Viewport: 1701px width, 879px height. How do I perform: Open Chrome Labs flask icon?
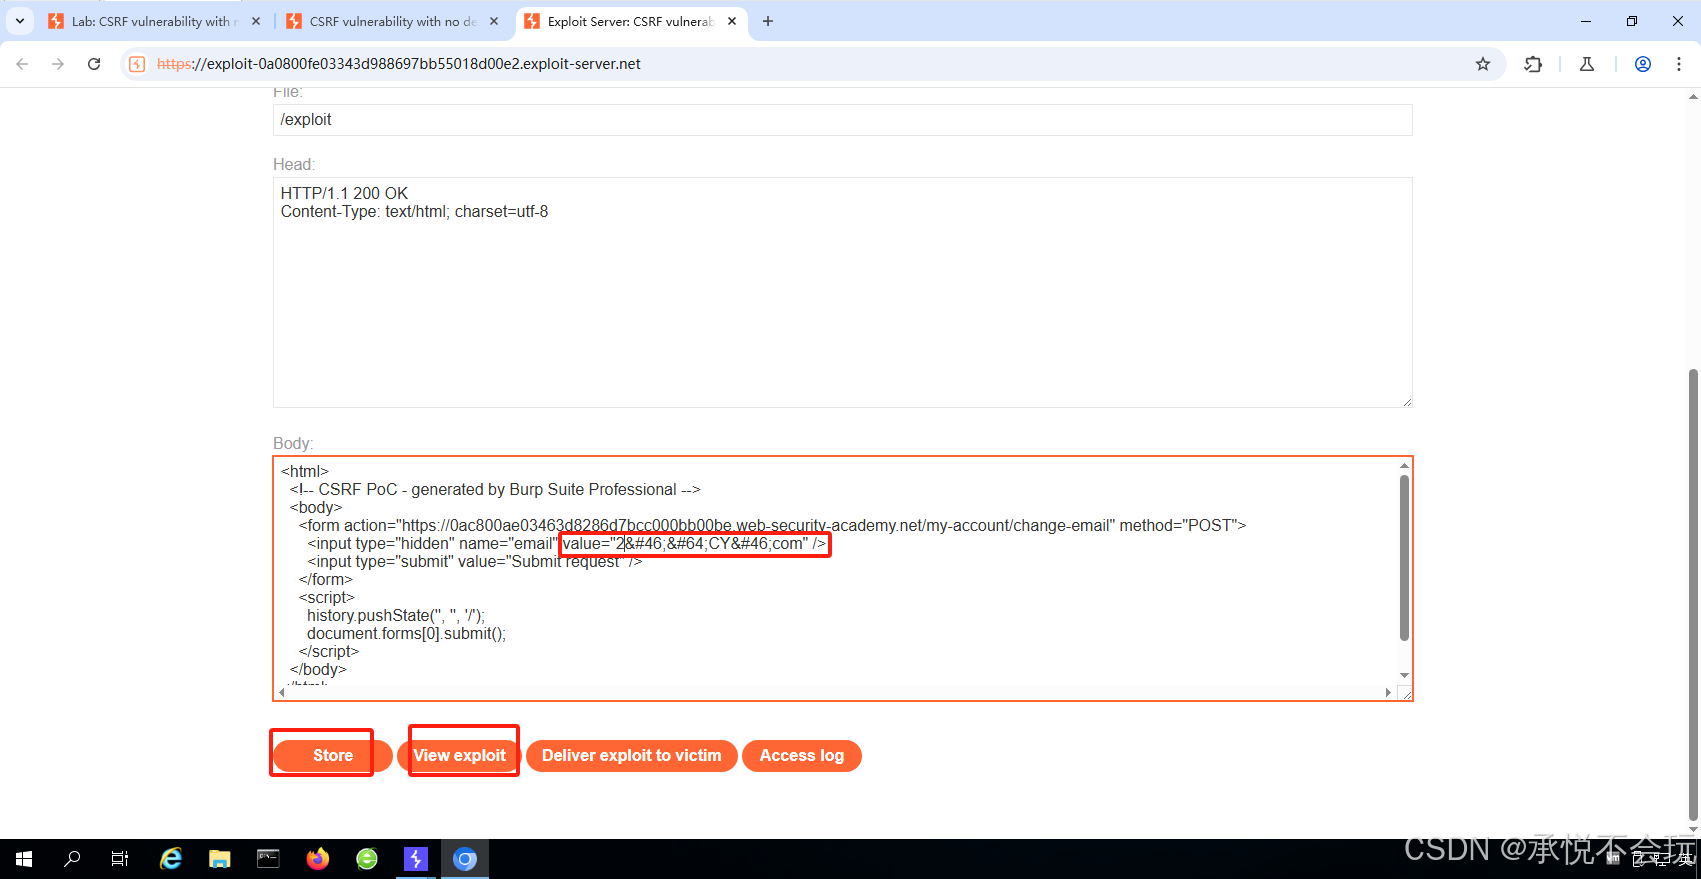[1587, 64]
